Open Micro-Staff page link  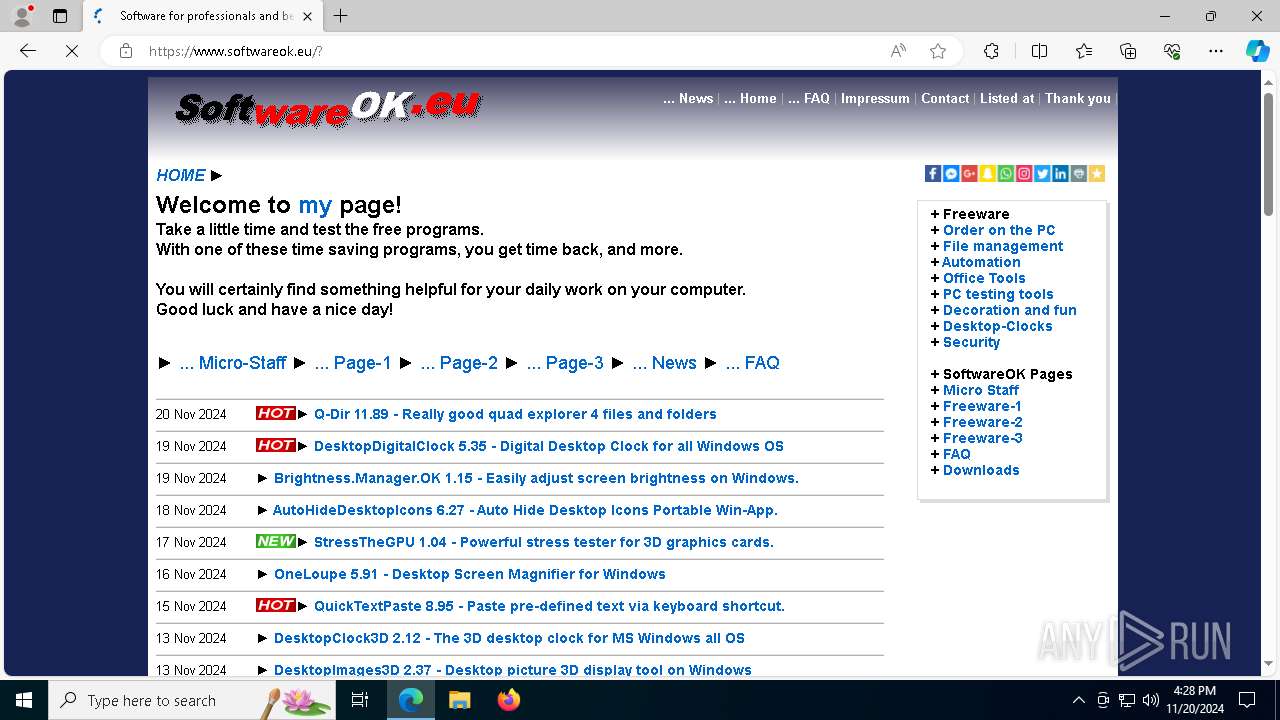(233, 363)
